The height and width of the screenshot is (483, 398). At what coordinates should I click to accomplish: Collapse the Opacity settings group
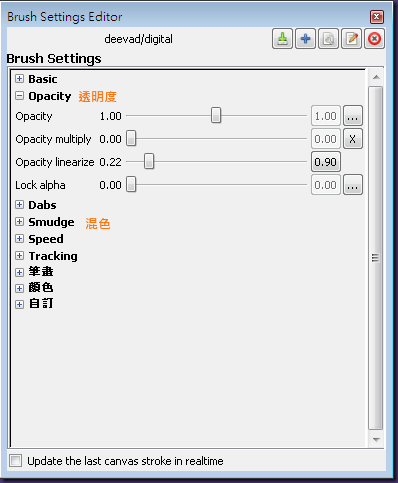(x=20, y=96)
